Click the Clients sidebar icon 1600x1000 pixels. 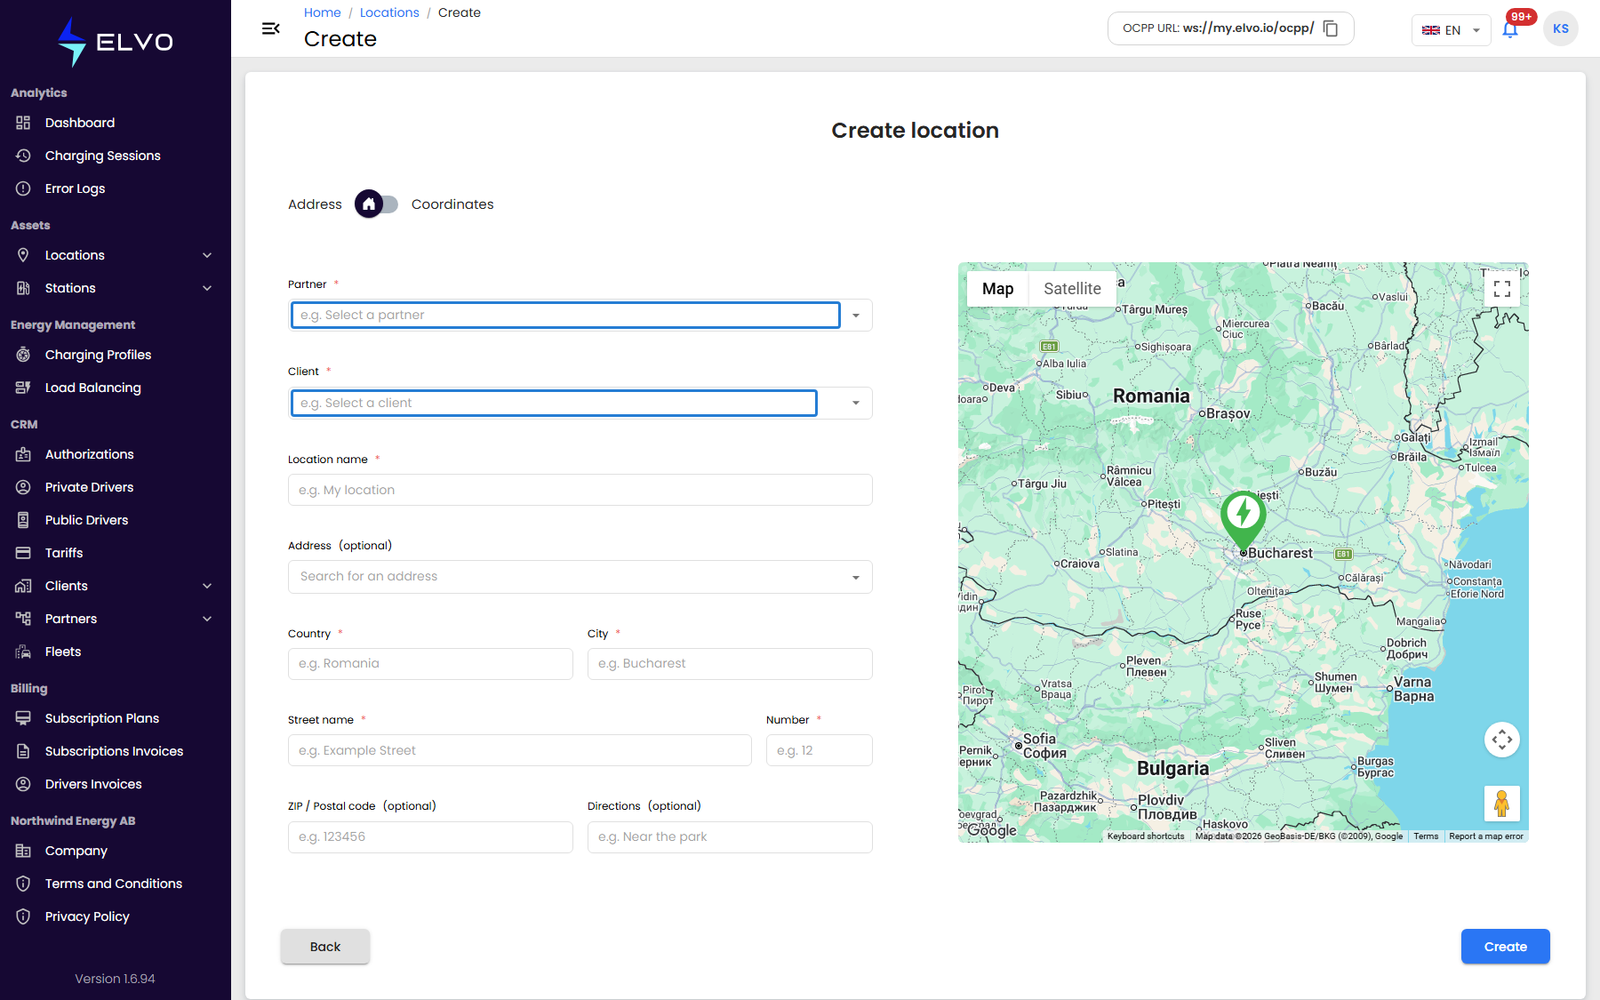click(23, 586)
